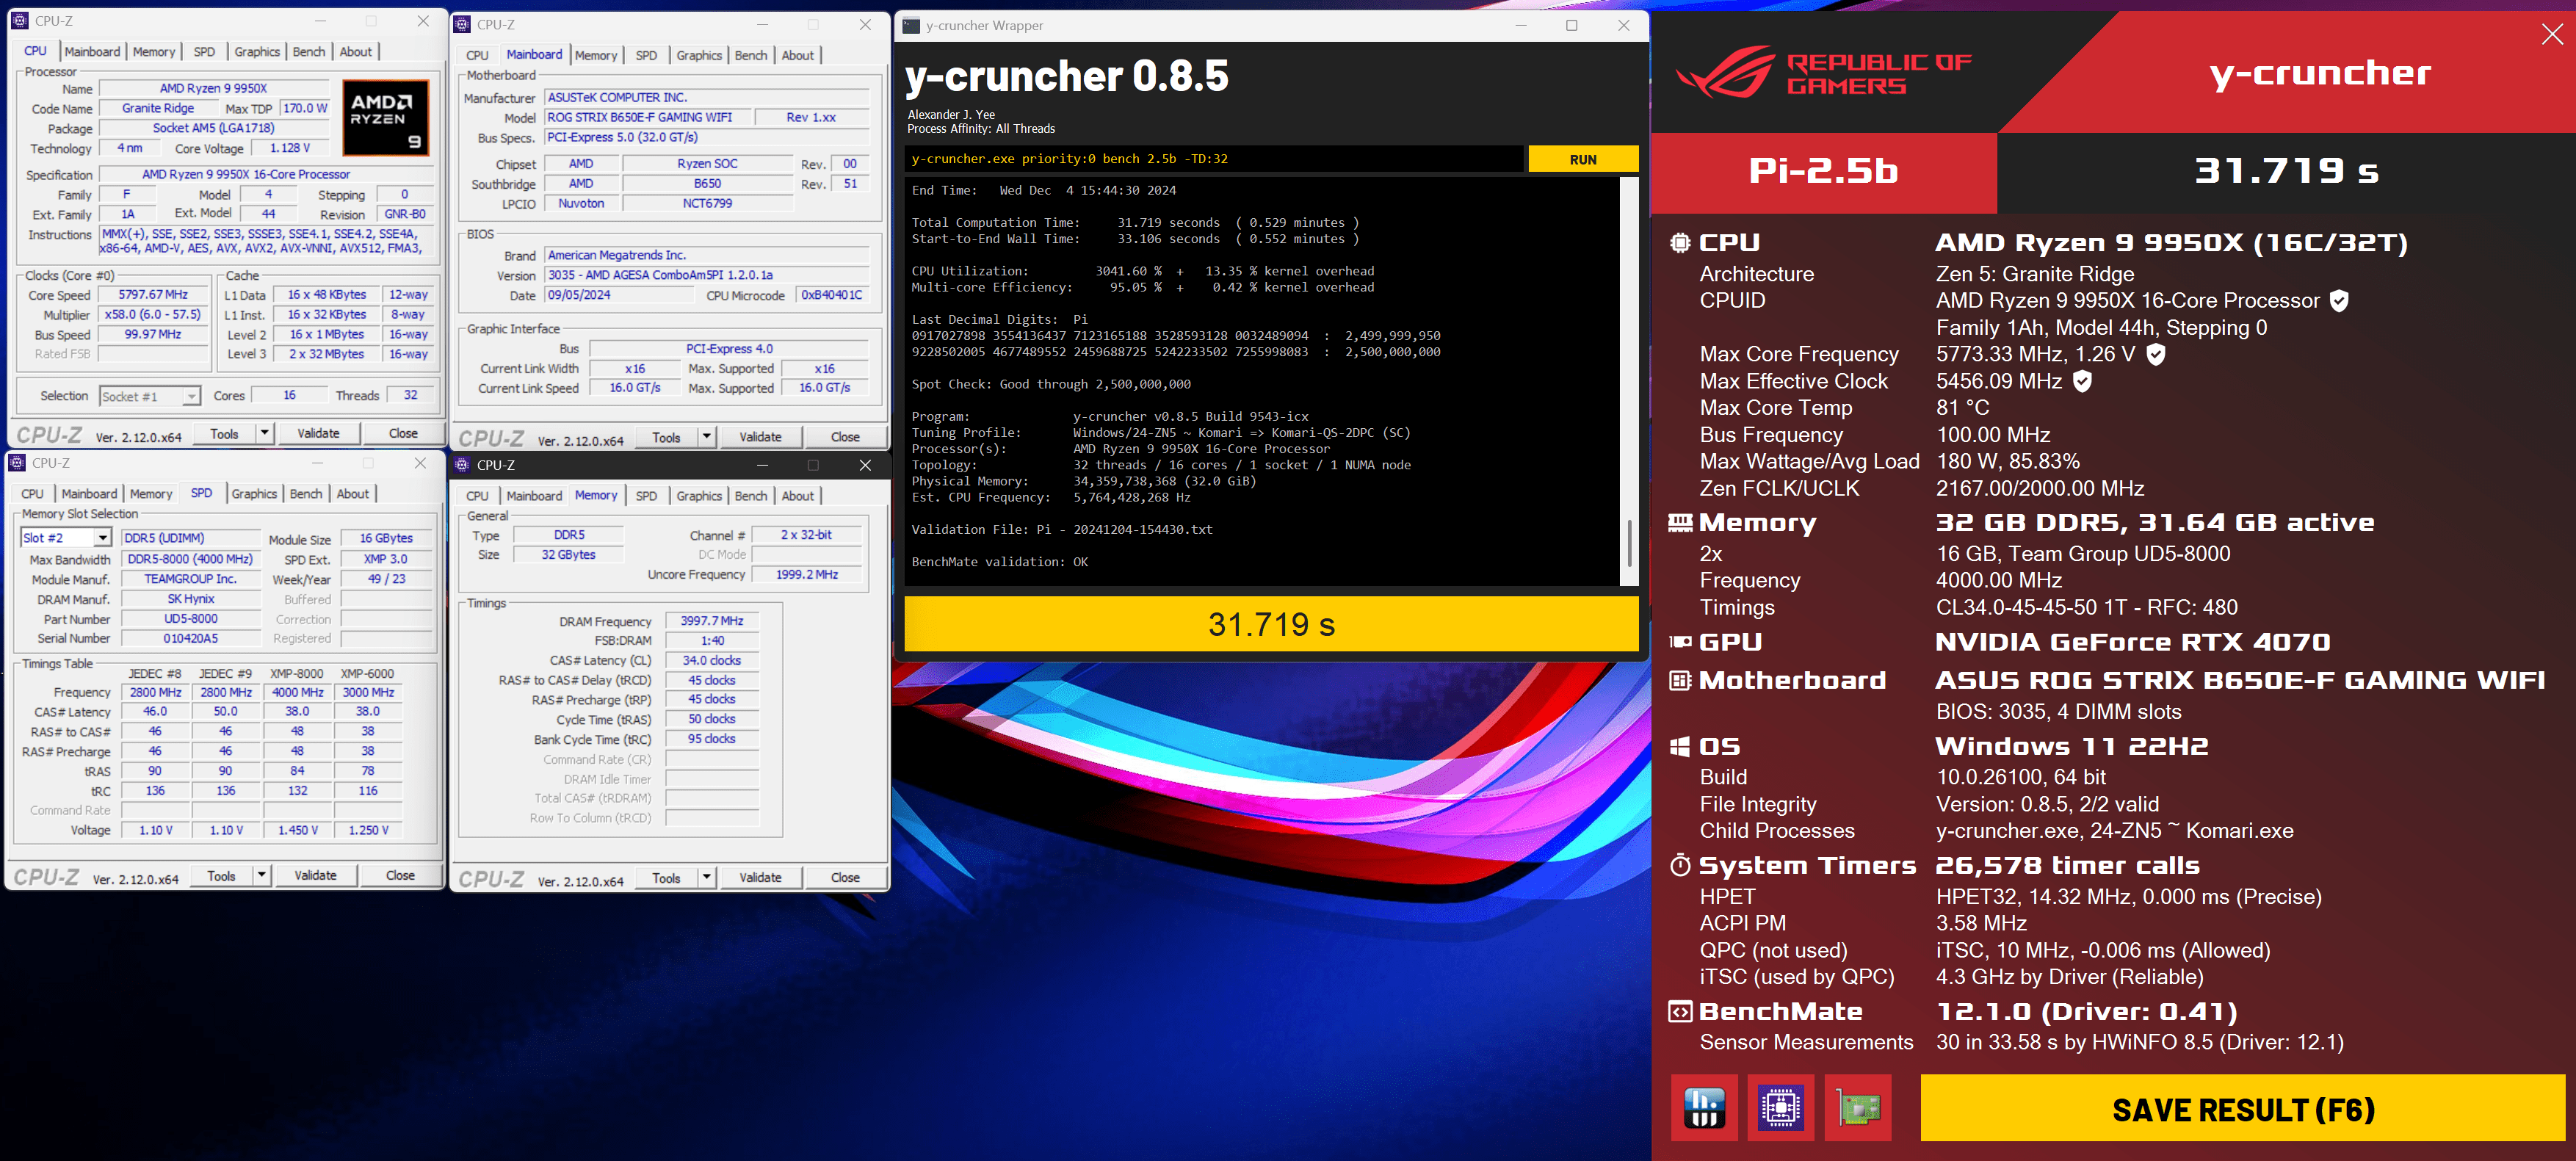2576x1161 pixels.
Task: Click the Max Bandwidth DDR5-8000 (4000 MHz) field
Action: point(190,559)
